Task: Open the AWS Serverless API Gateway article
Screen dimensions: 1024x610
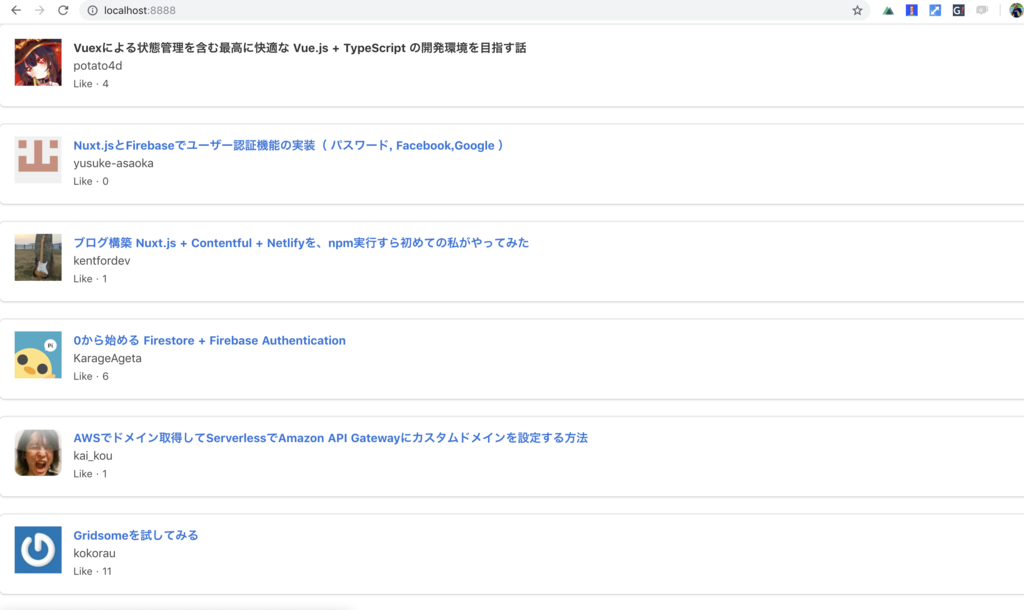Action: 330,438
